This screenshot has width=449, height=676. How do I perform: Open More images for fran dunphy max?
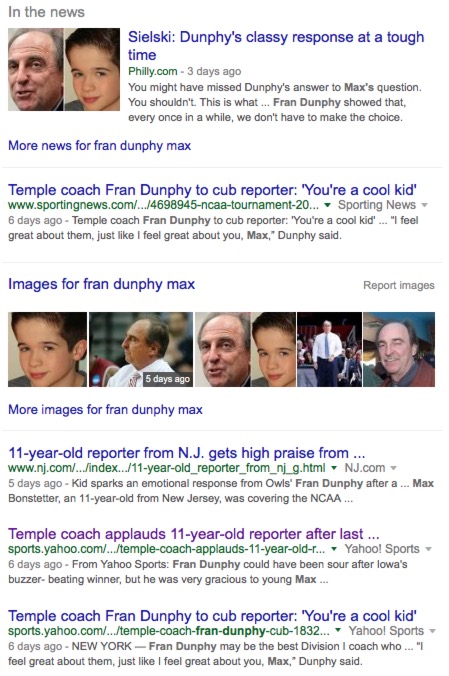point(105,410)
